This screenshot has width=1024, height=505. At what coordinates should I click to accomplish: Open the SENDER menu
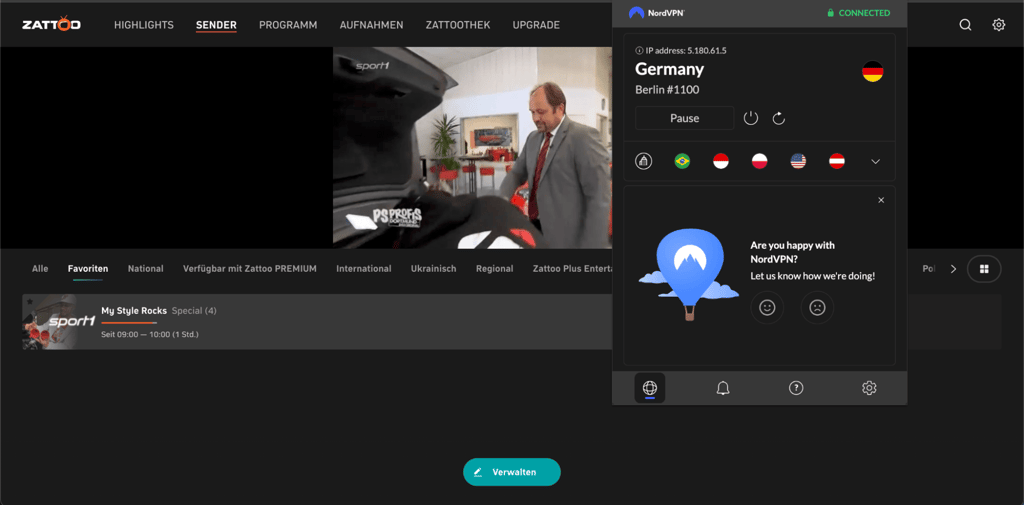click(216, 25)
